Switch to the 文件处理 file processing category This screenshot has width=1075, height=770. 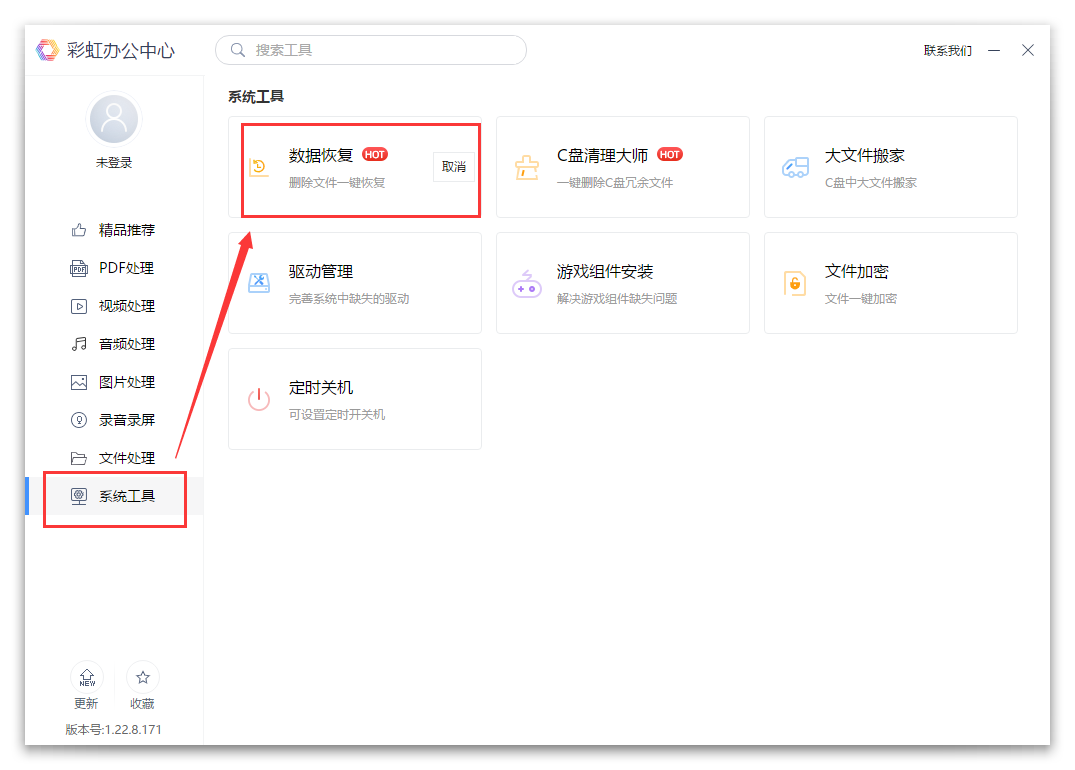click(x=114, y=458)
